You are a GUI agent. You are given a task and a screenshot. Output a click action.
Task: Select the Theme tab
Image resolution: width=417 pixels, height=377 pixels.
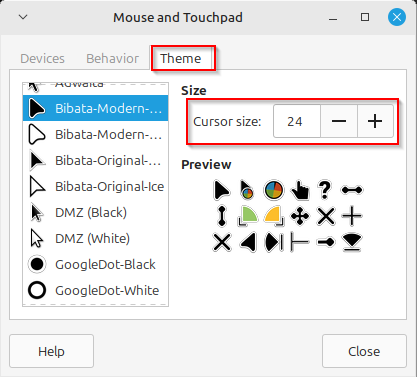click(181, 59)
